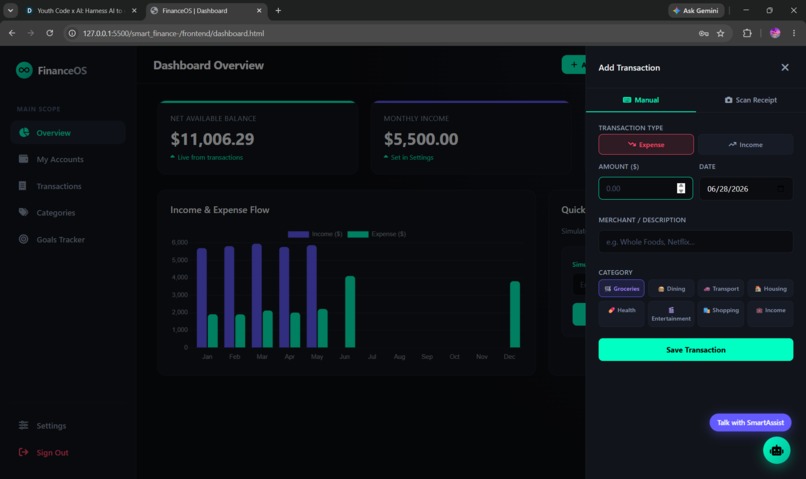
Task: Click Talk with SmartAssist bubble
Action: click(x=750, y=422)
